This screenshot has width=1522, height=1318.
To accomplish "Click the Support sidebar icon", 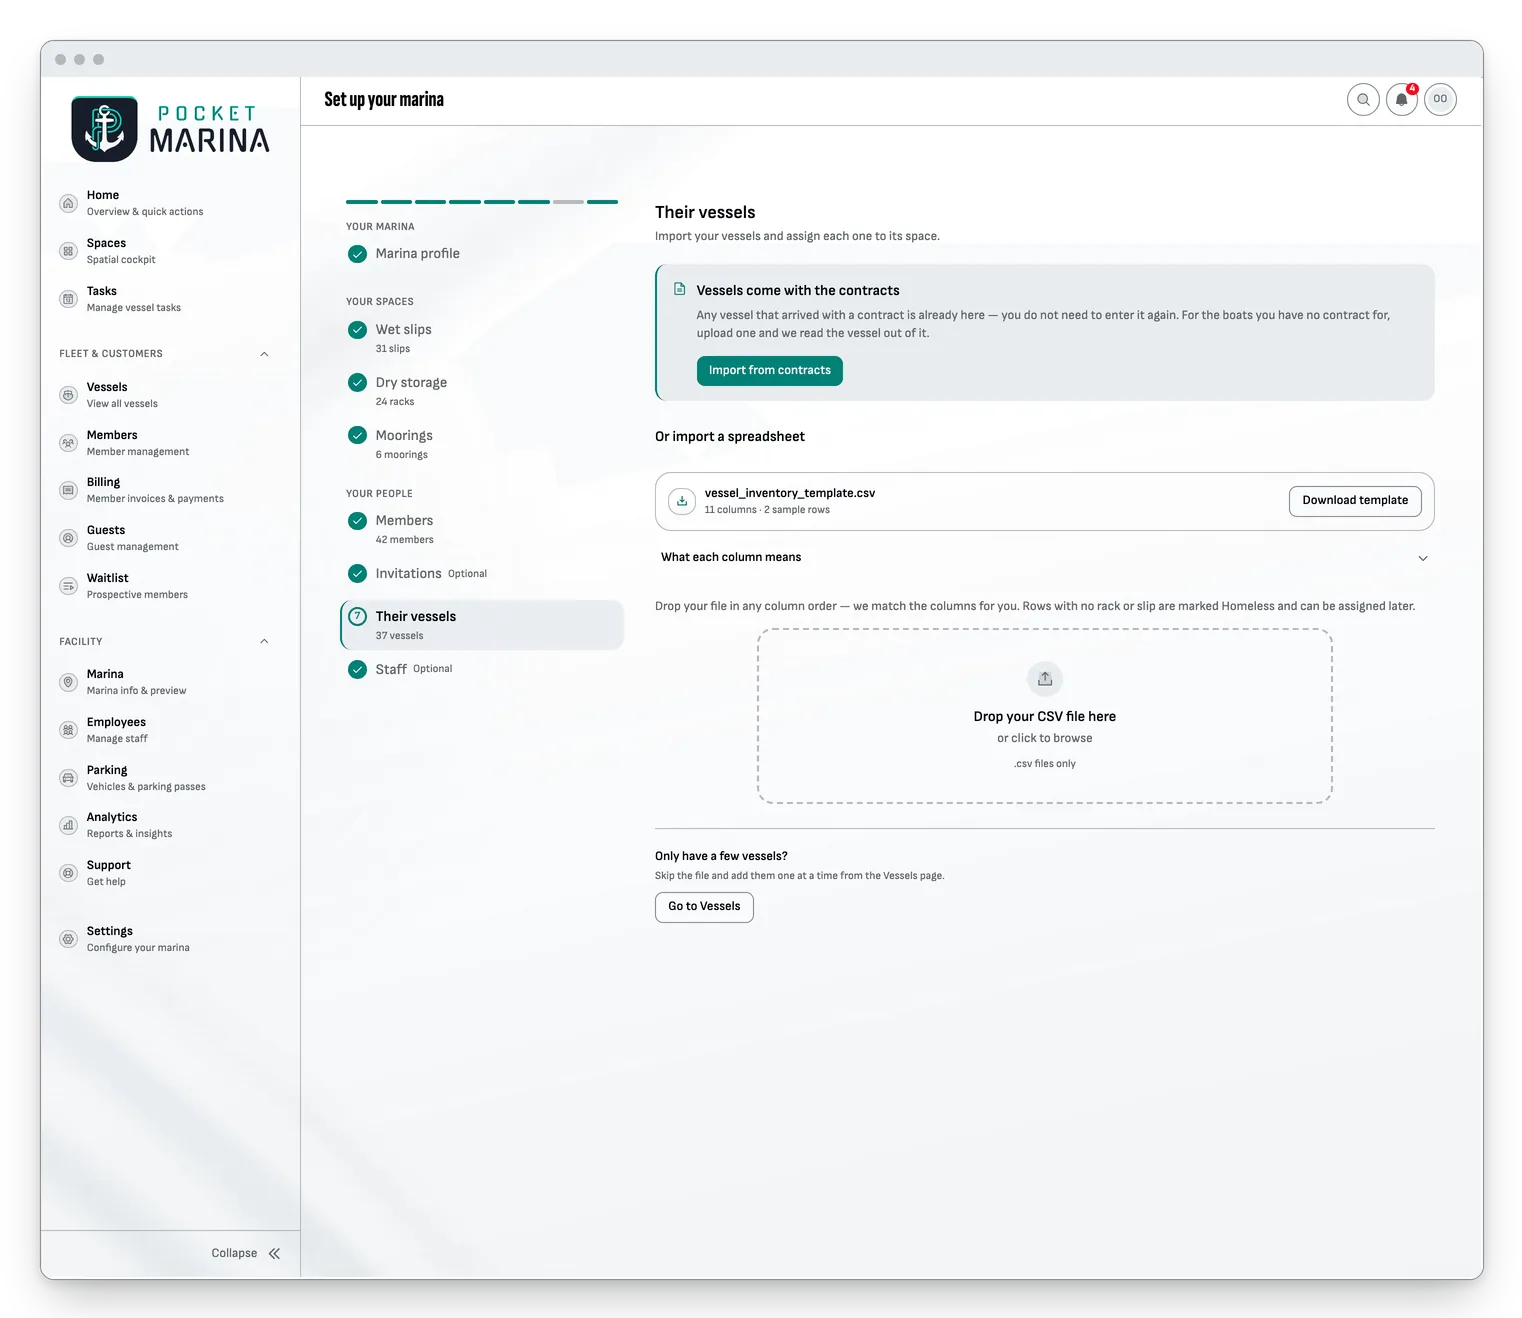I will (68, 873).
